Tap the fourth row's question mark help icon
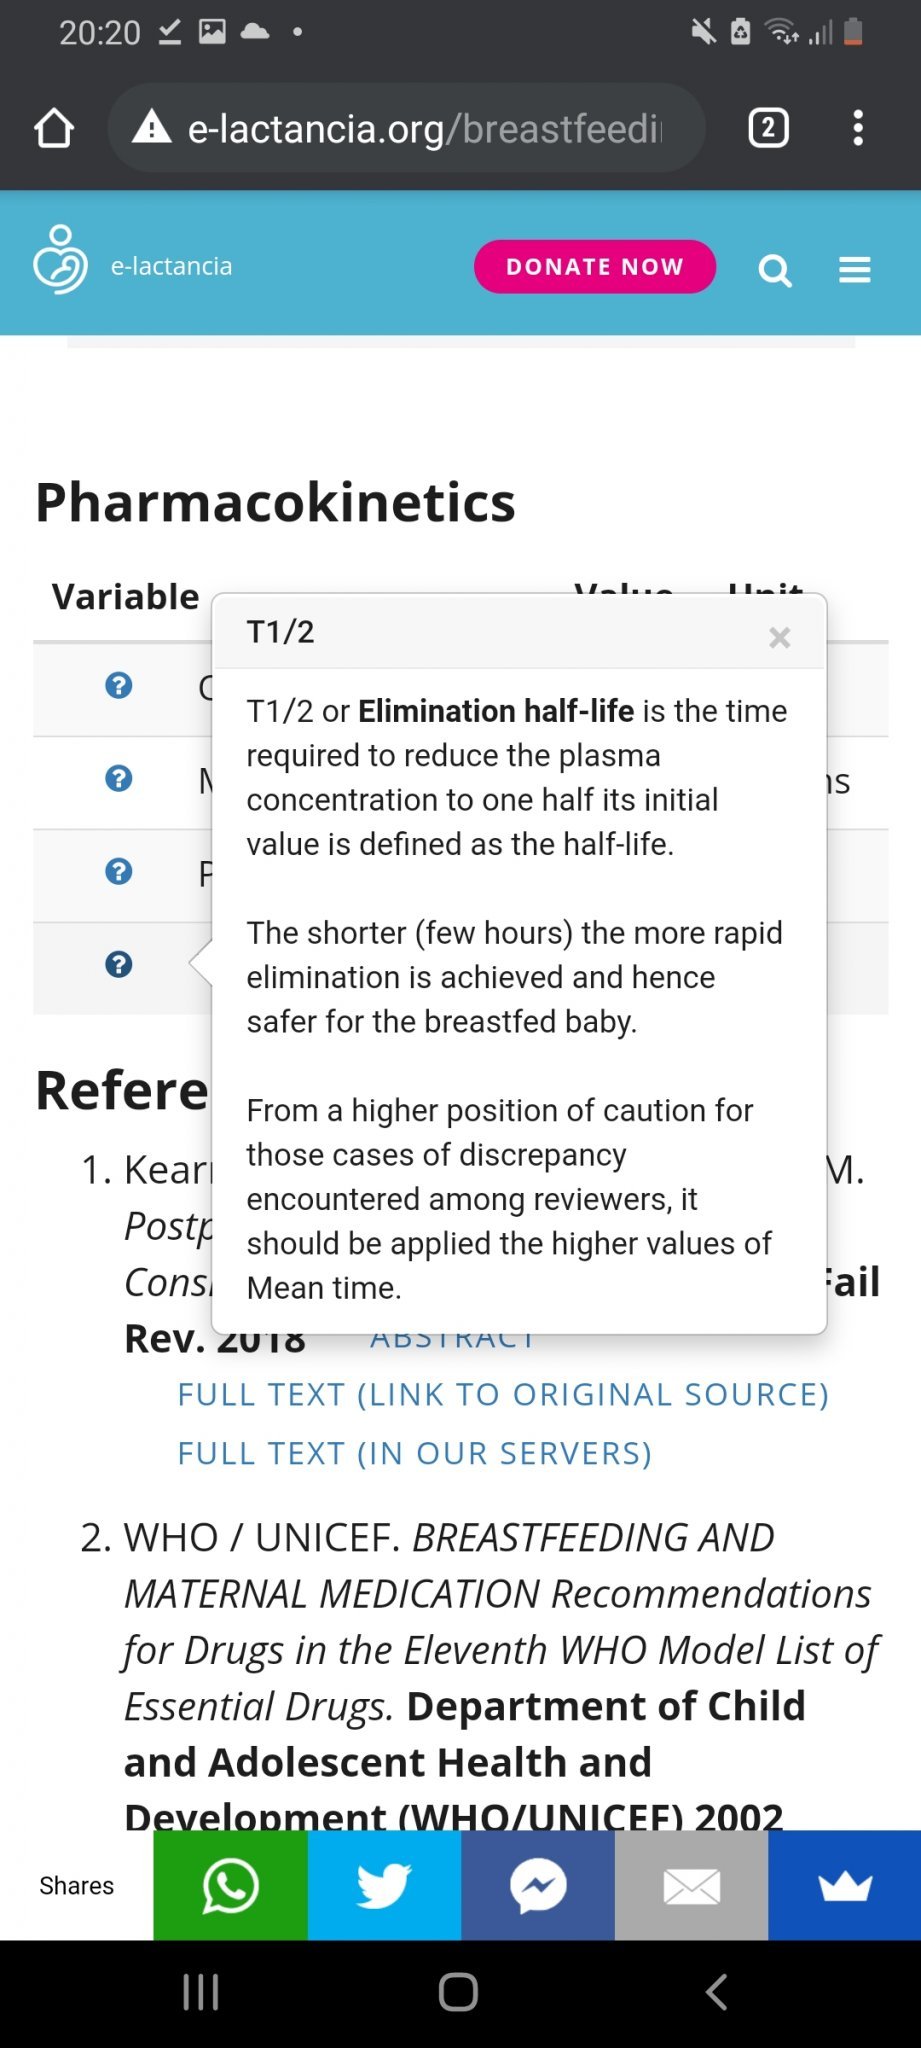Image resolution: width=921 pixels, height=2048 pixels. coord(119,965)
